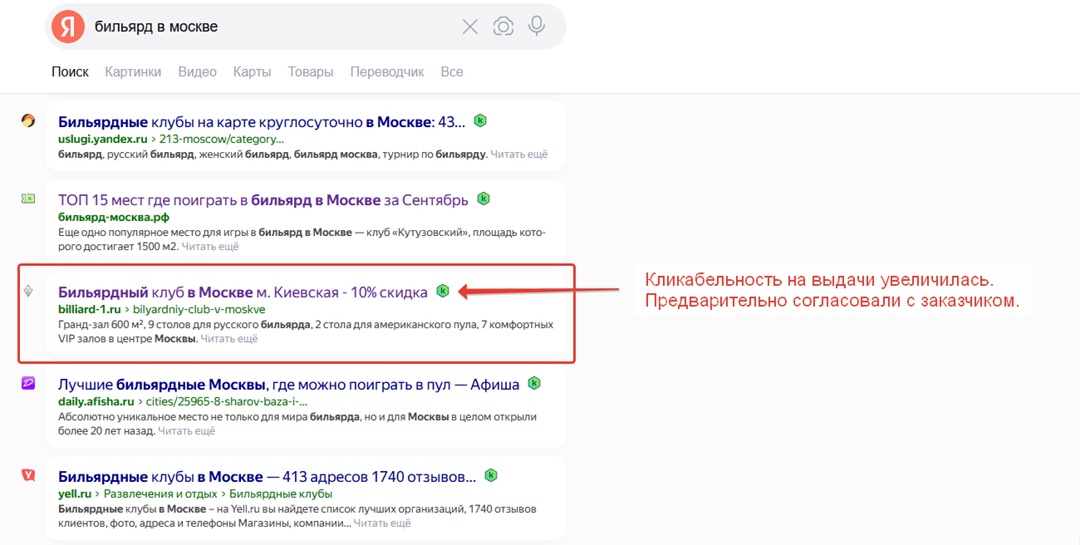
Task: Open daily.afisha.ru domain link
Action: (x=96, y=401)
